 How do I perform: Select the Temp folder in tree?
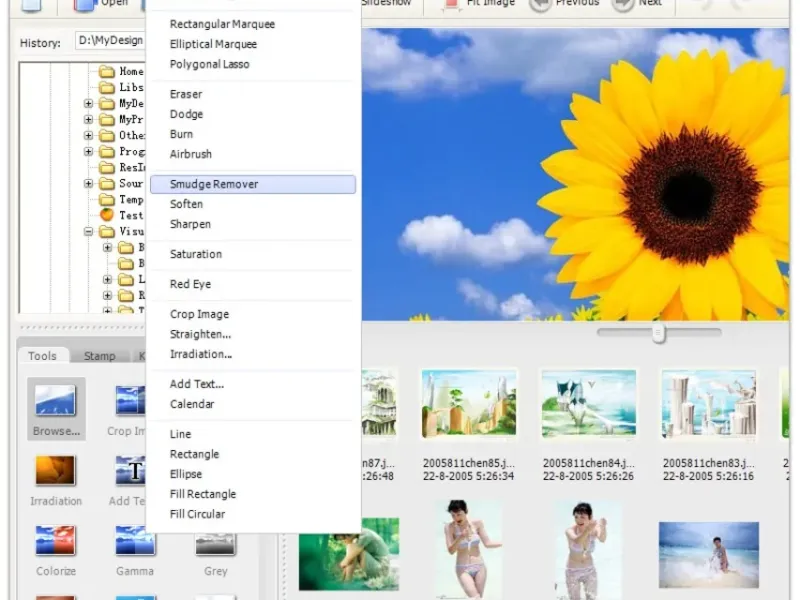121,199
